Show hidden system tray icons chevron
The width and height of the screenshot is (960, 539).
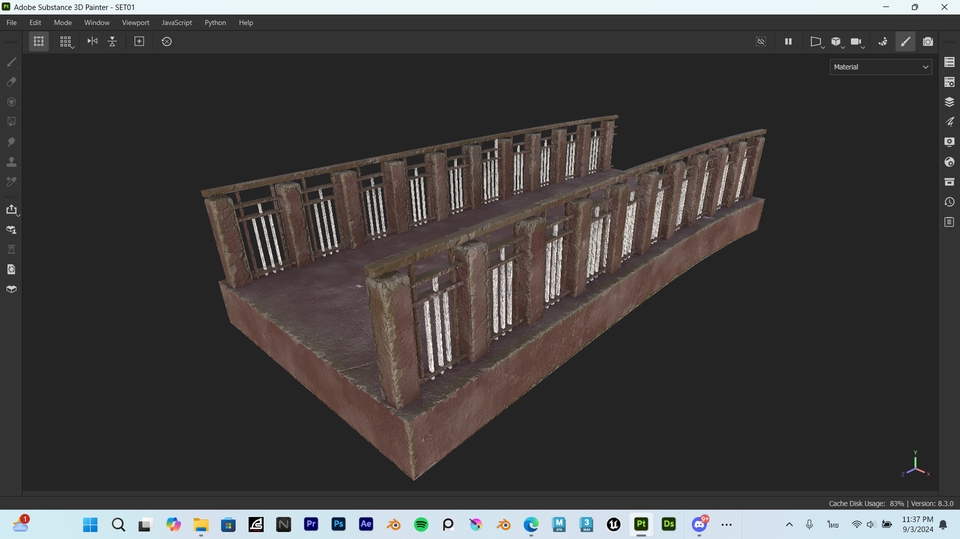789,525
